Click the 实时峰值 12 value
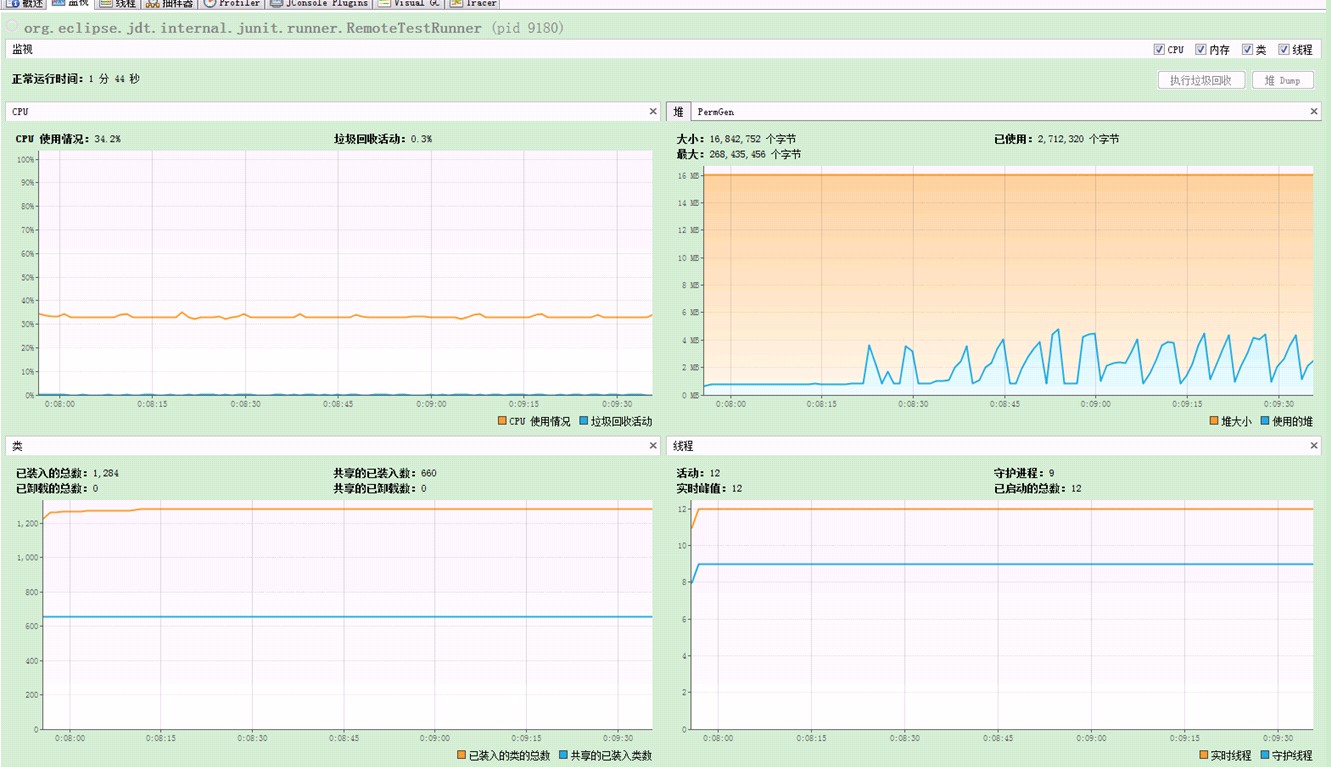1331x767 pixels. coord(736,488)
